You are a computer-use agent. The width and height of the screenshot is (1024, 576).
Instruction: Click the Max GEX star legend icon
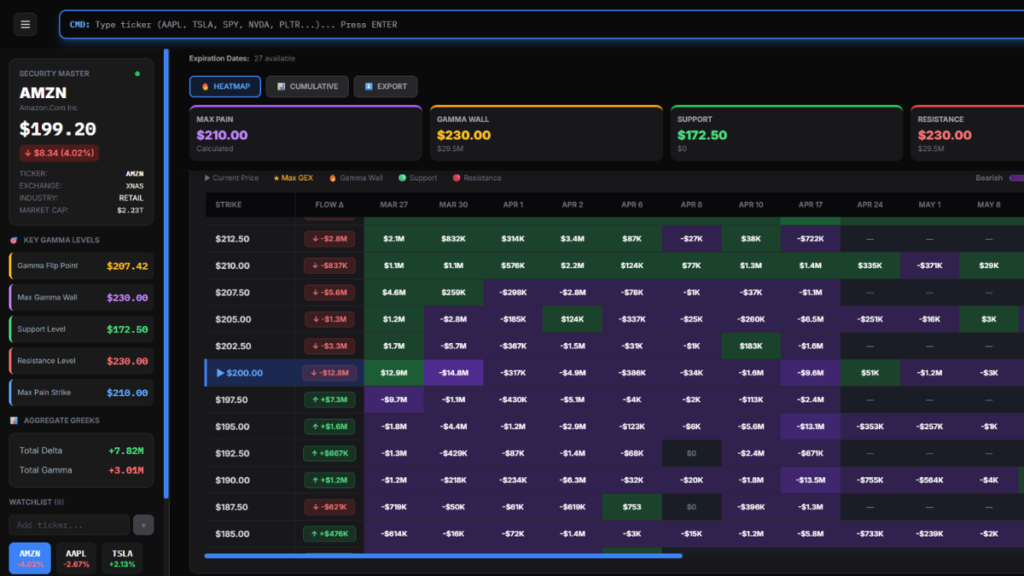tap(276, 178)
